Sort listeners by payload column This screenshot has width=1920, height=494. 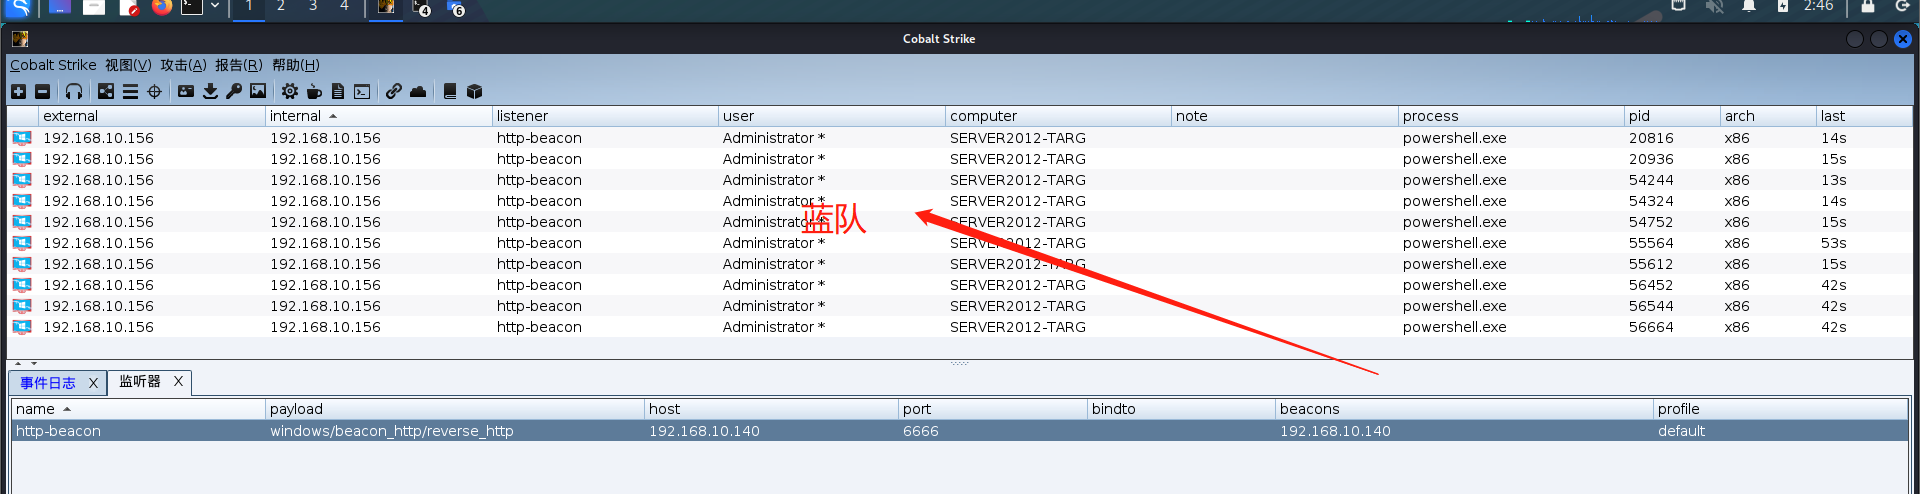click(x=455, y=409)
